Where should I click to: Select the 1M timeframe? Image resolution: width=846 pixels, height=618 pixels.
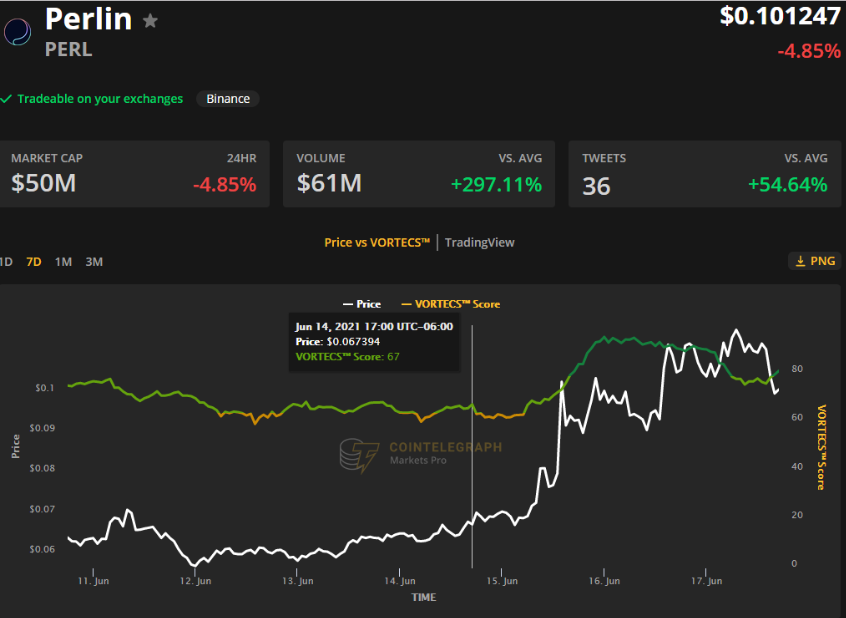[x=63, y=262]
